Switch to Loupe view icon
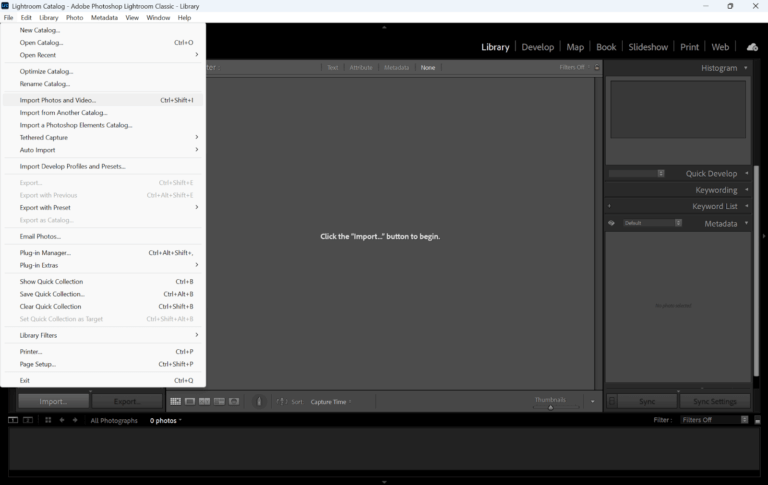 pyautogui.click(x=190, y=401)
